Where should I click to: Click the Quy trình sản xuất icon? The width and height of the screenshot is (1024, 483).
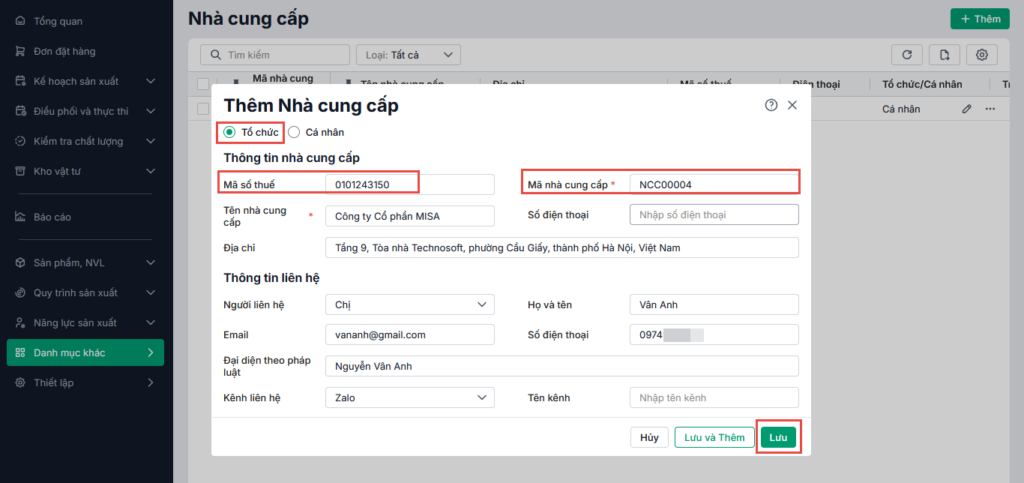click(20, 293)
